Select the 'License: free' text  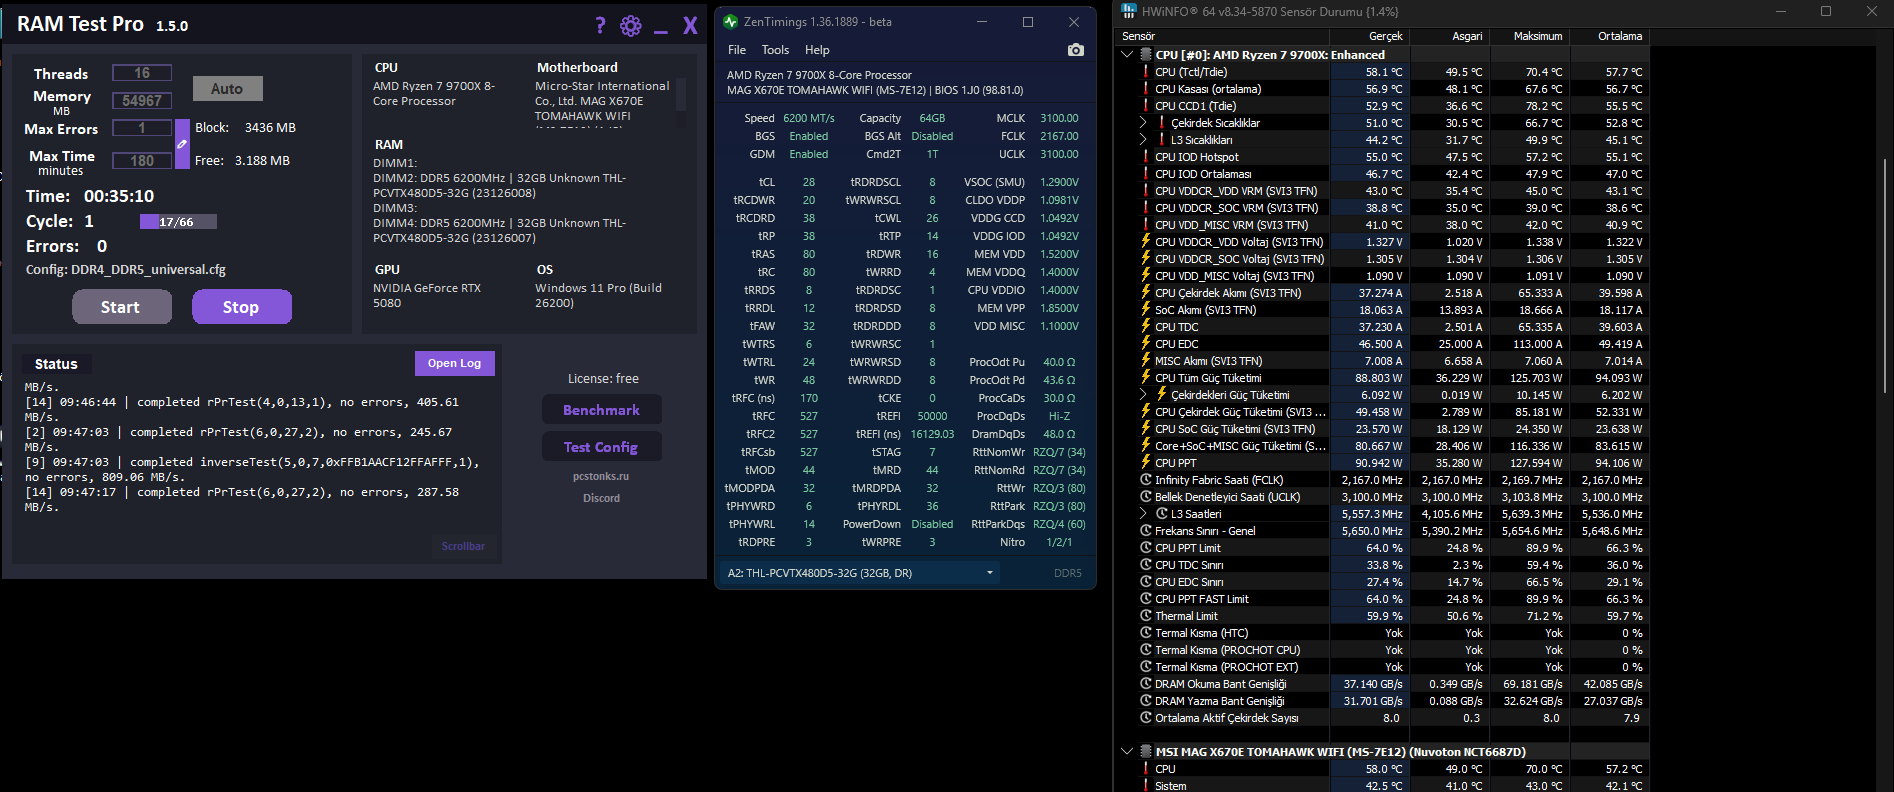[x=603, y=379]
